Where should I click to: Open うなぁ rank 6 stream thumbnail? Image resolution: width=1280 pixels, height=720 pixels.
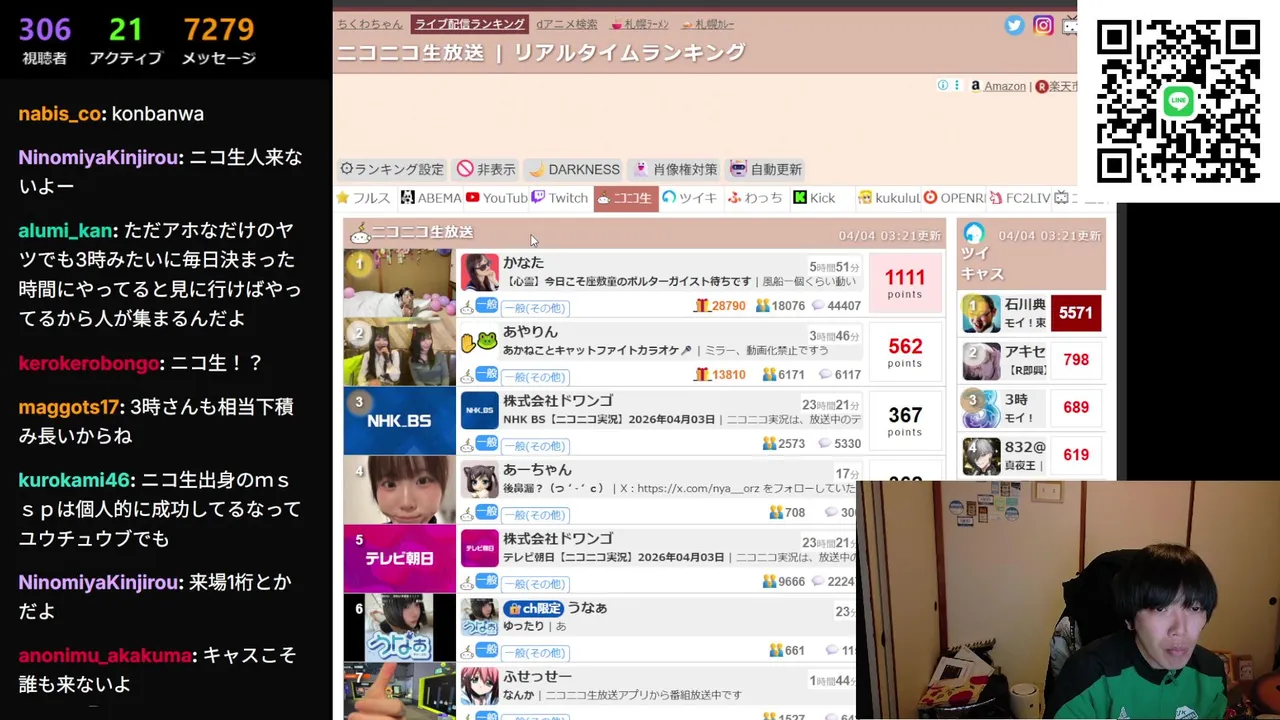pyautogui.click(x=399, y=628)
